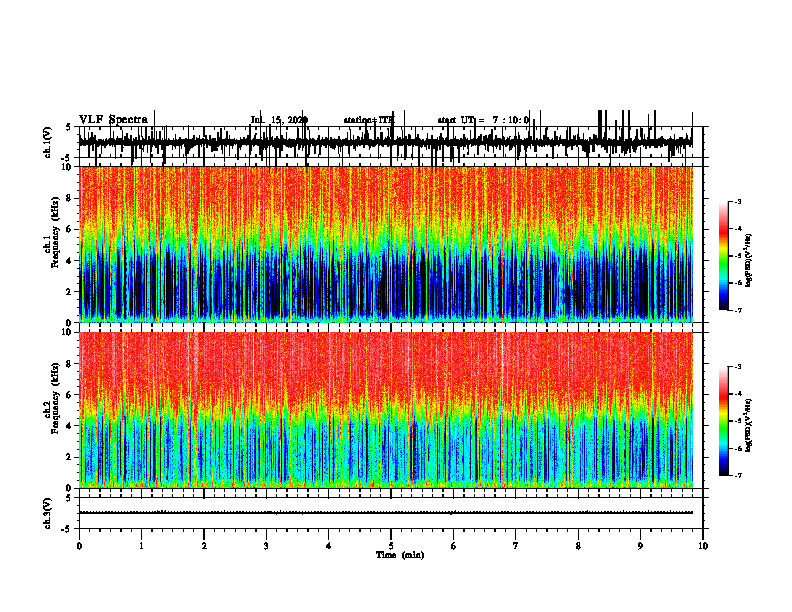Click the '4' minute tick label
Screen dimensions: 792x612
tap(329, 546)
